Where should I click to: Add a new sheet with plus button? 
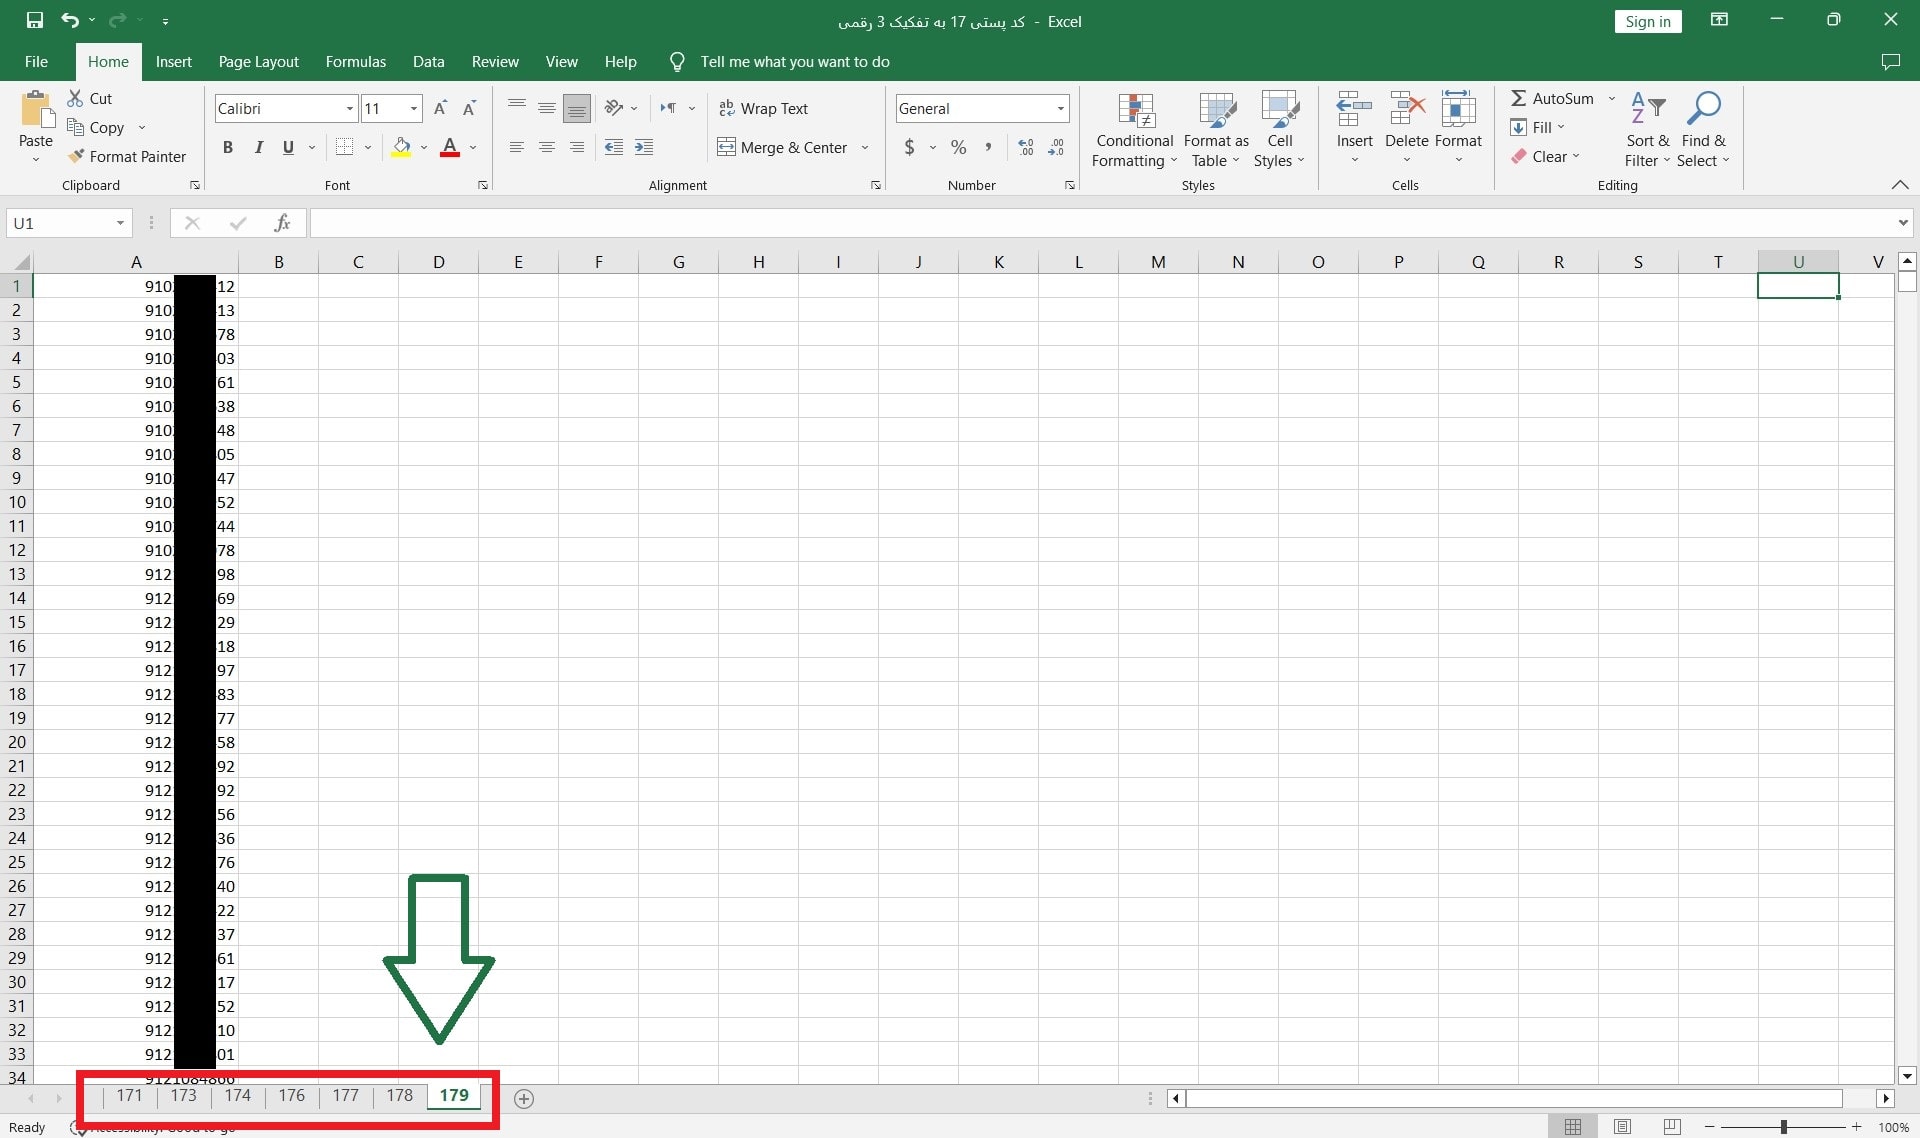pyautogui.click(x=523, y=1099)
